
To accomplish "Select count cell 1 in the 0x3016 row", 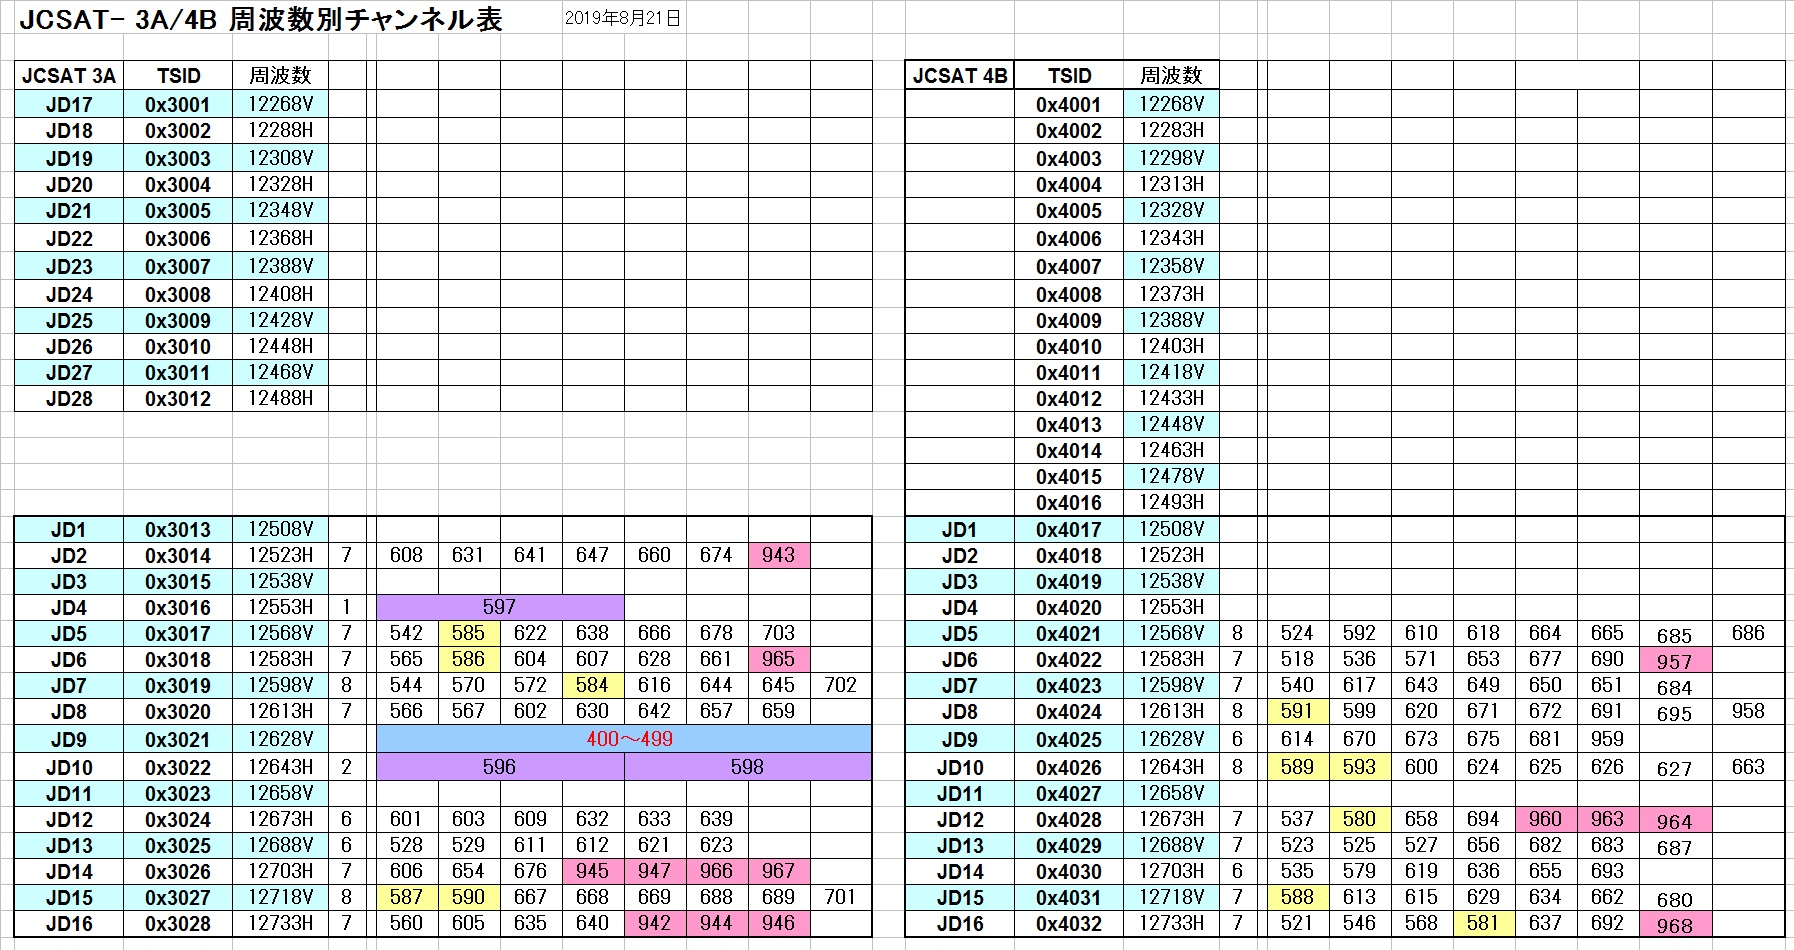I will pos(347,607).
